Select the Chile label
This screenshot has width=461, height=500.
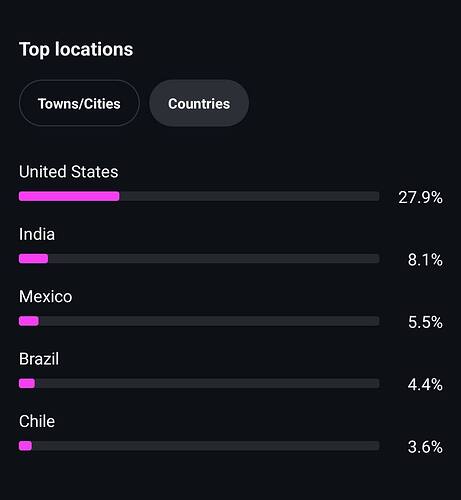tap(37, 421)
